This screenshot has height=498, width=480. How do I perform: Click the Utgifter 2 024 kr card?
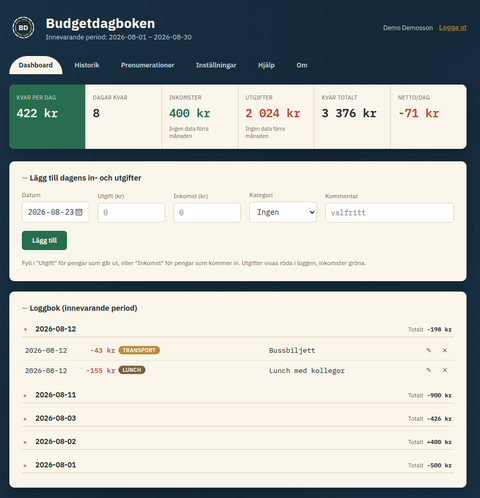[x=276, y=117]
